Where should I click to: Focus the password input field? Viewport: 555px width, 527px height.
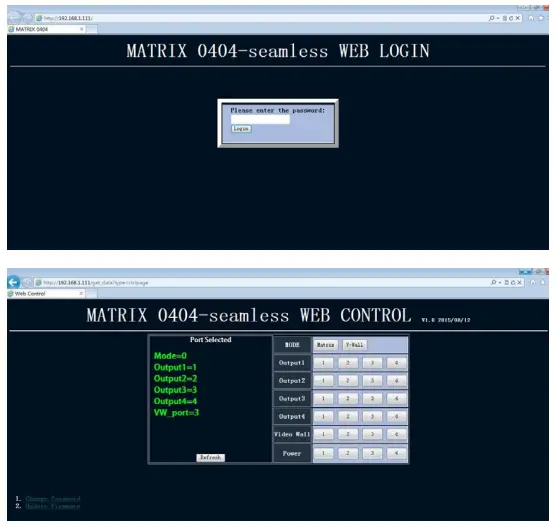(x=260, y=120)
